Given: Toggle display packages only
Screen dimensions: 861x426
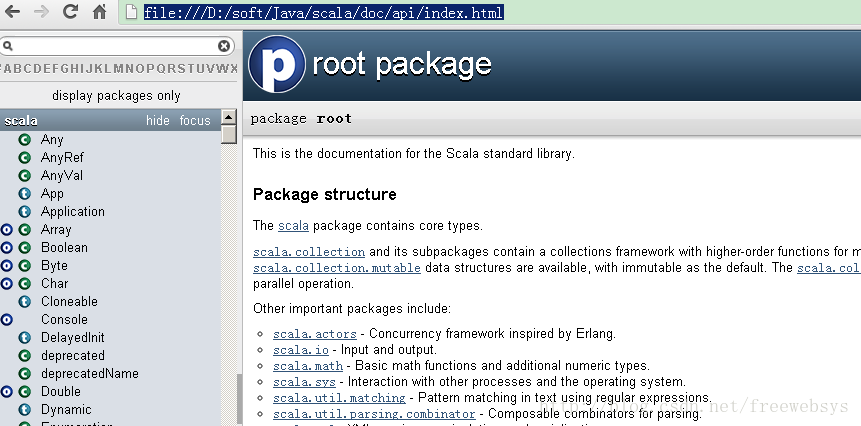Looking at the screenshot, I should pos(116,96).
